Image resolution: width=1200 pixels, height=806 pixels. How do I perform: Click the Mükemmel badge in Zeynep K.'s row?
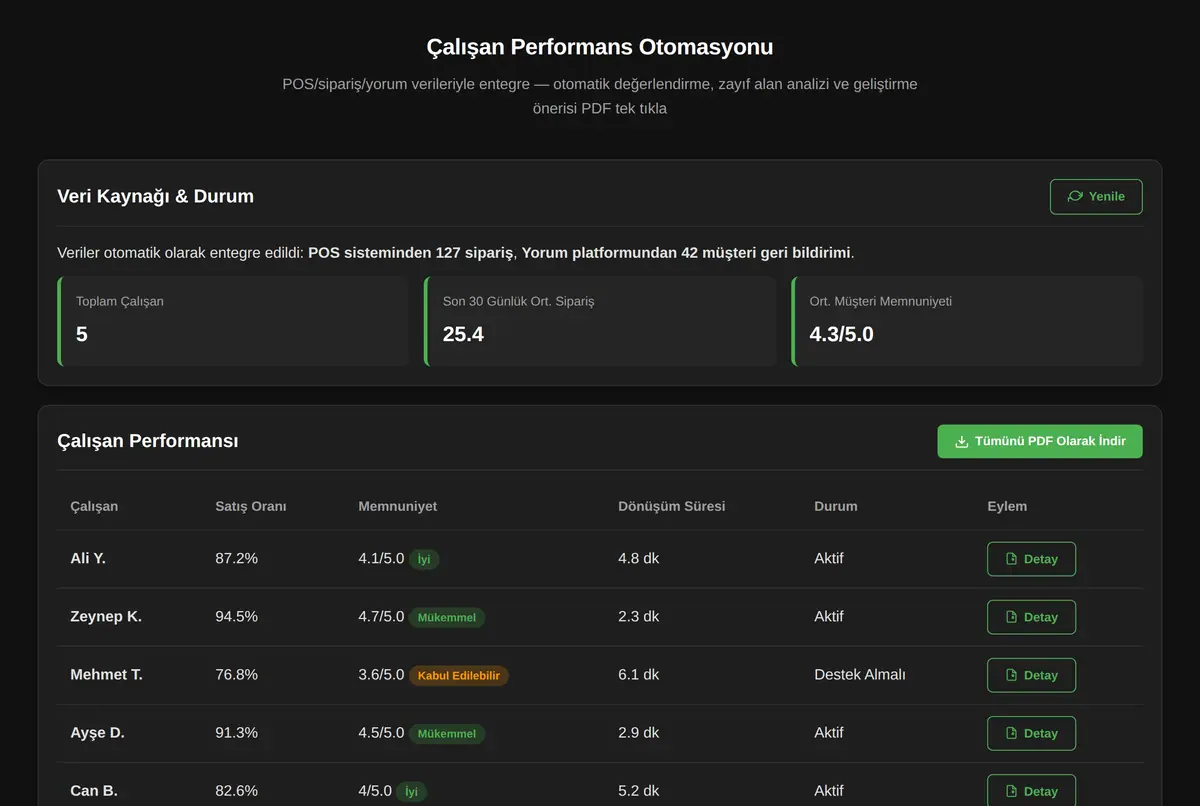pyautogui.click(x=447, y=617)
